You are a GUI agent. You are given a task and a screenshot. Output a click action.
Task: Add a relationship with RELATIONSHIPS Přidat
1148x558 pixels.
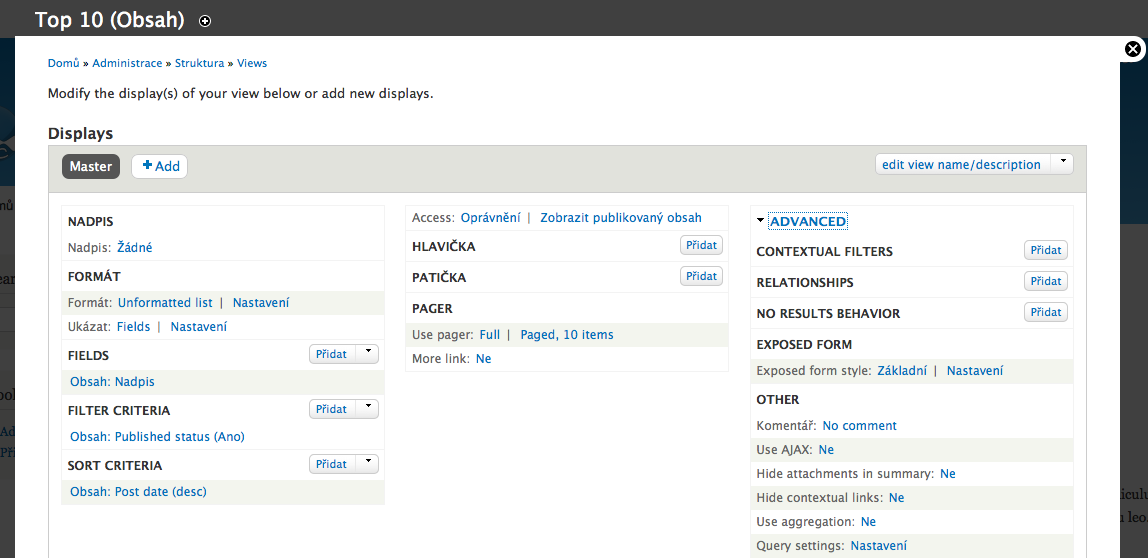[x=1046, y=281]
